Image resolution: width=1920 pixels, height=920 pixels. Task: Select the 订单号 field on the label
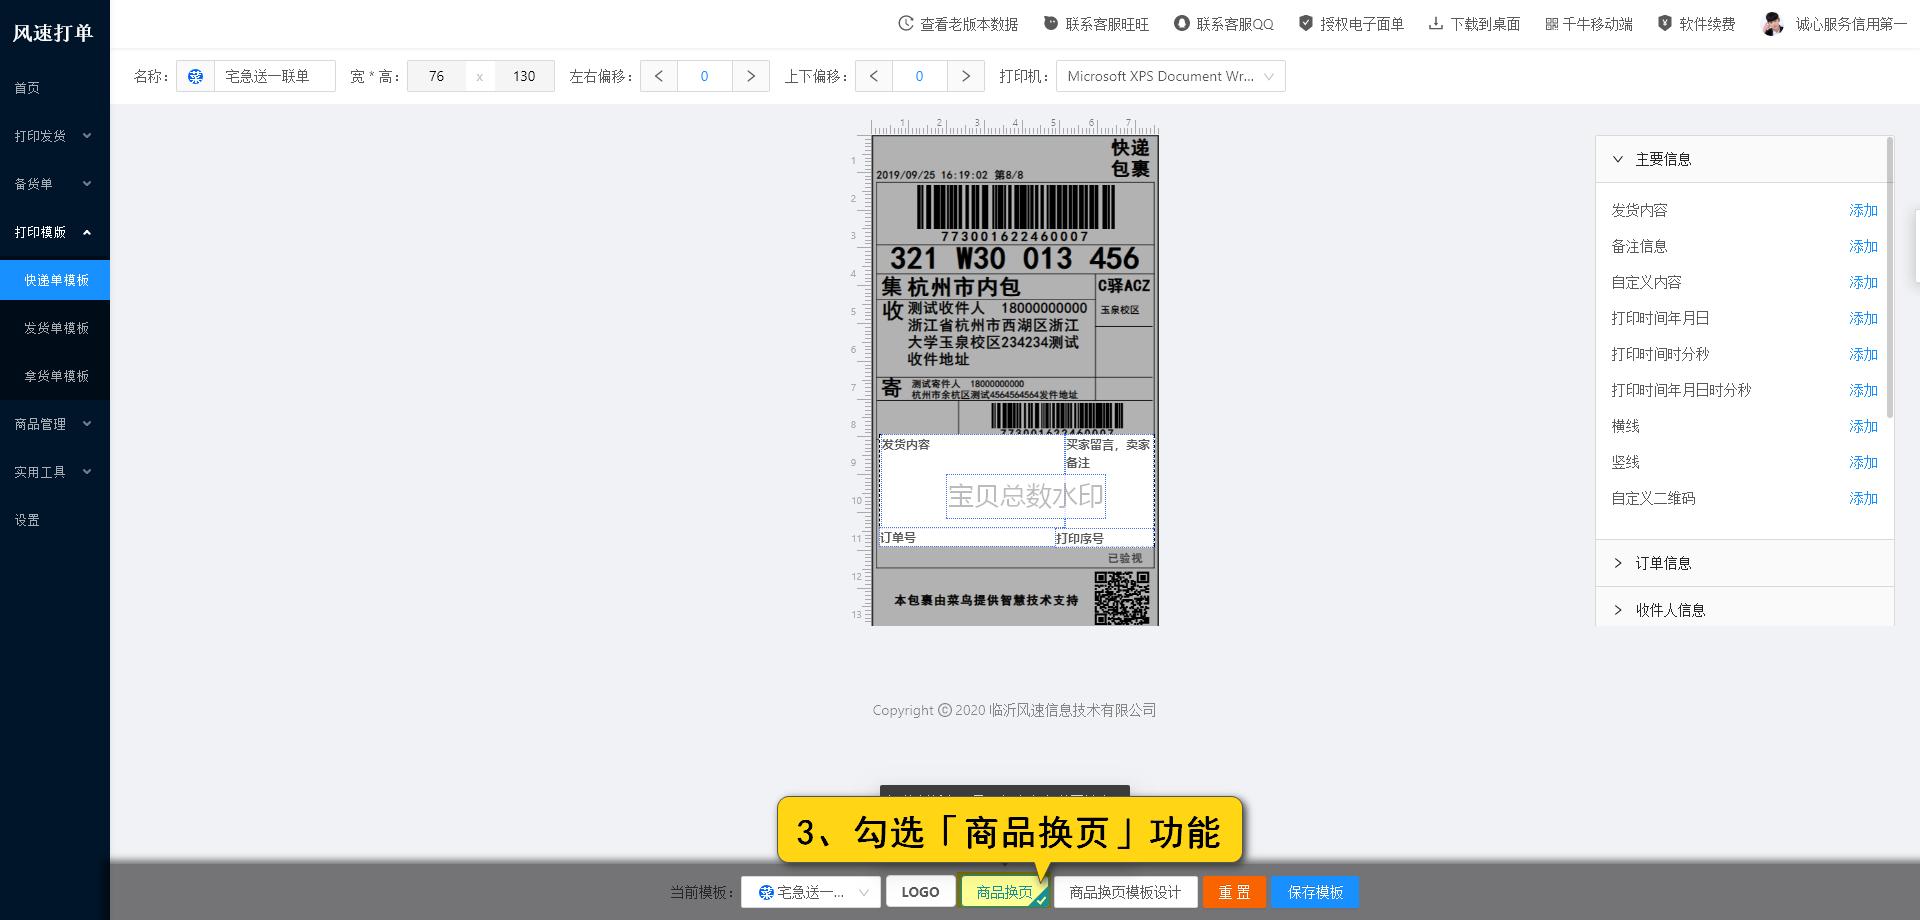967,538
